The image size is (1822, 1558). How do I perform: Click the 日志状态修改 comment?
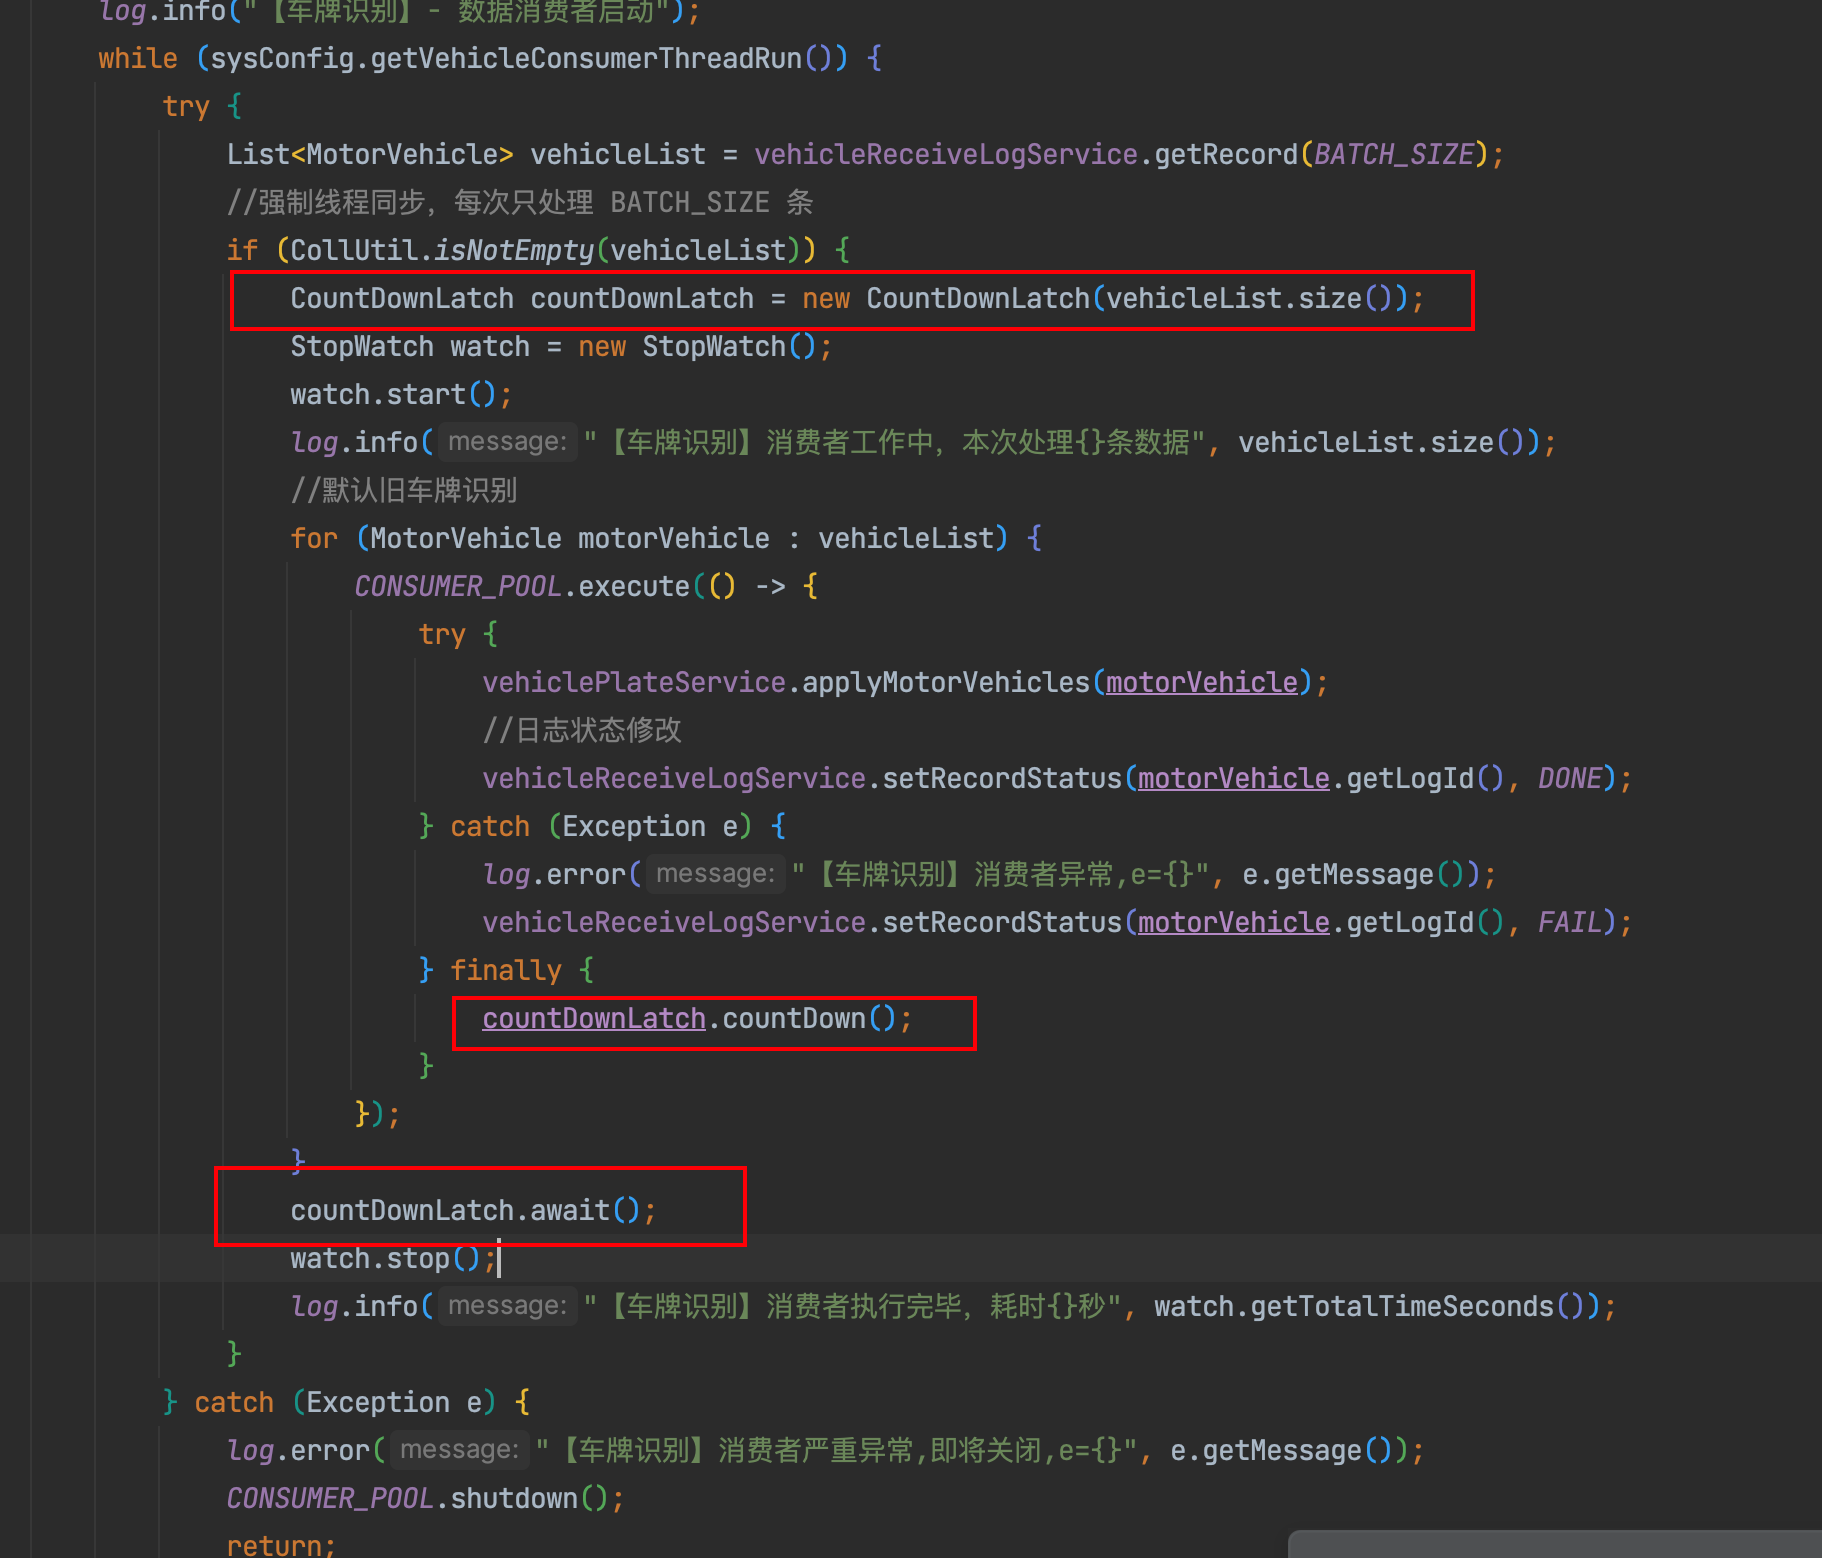(582, 730)
